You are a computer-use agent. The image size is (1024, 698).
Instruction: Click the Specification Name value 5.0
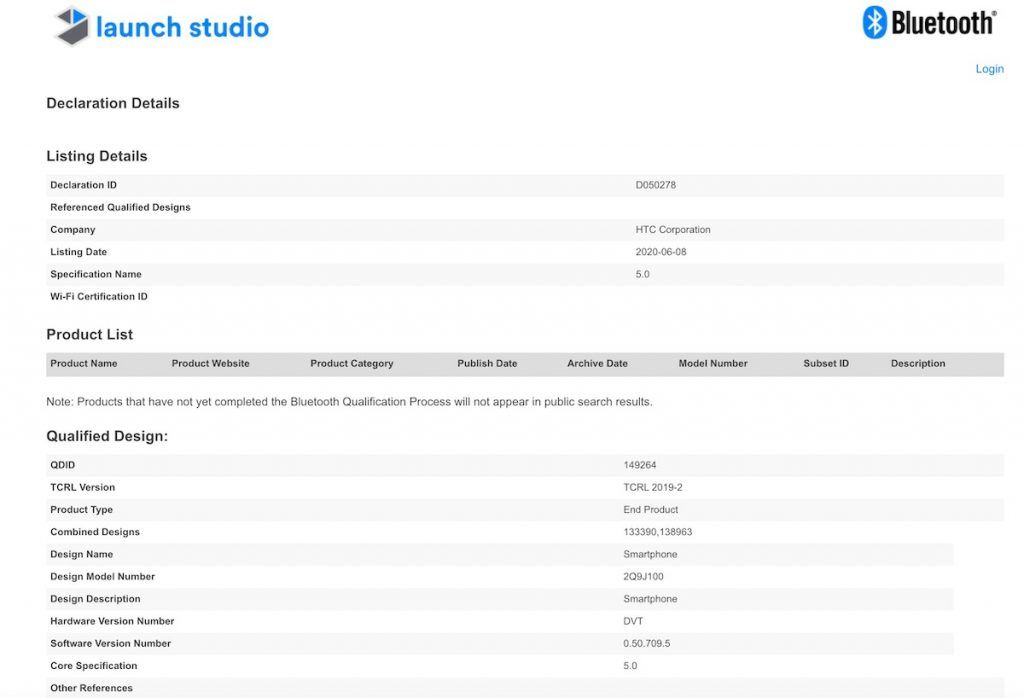pos(643,274)
